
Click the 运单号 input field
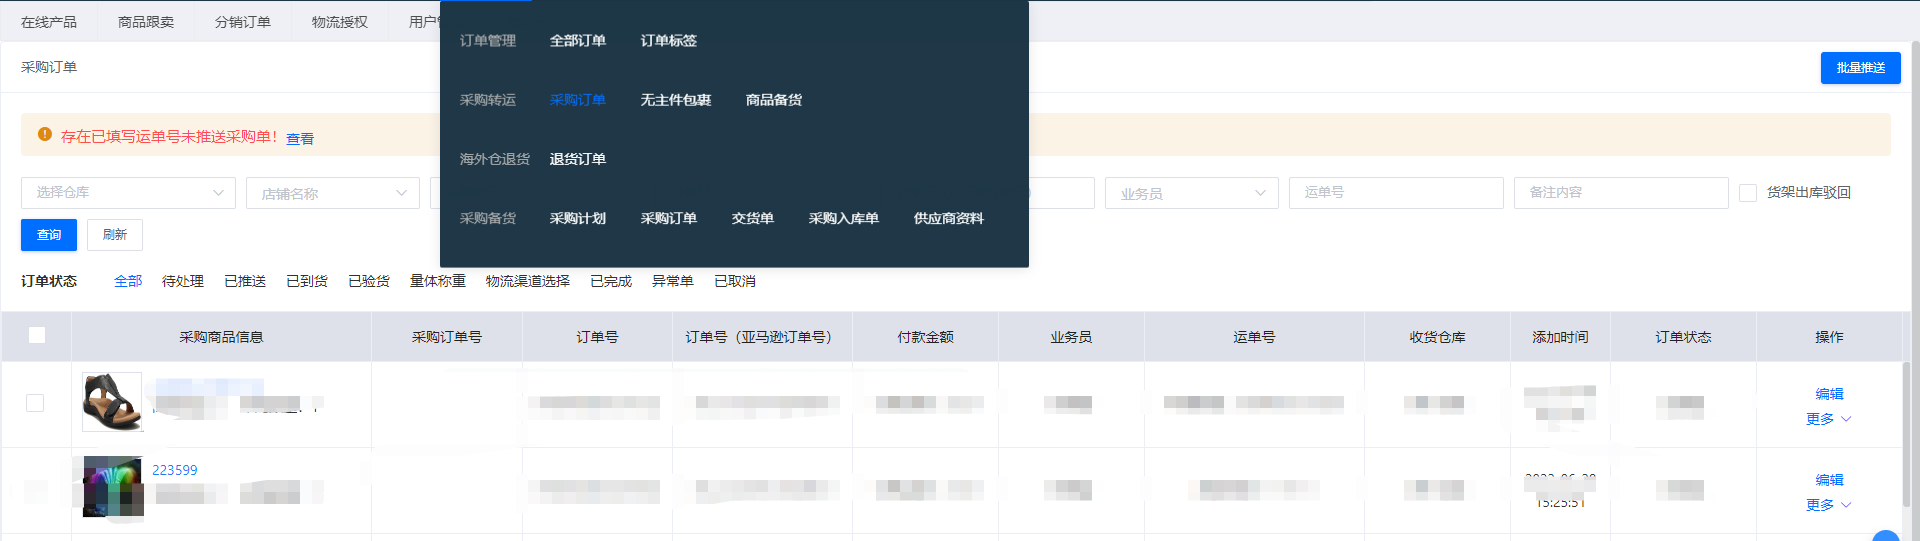click(x=1396, y=193)
